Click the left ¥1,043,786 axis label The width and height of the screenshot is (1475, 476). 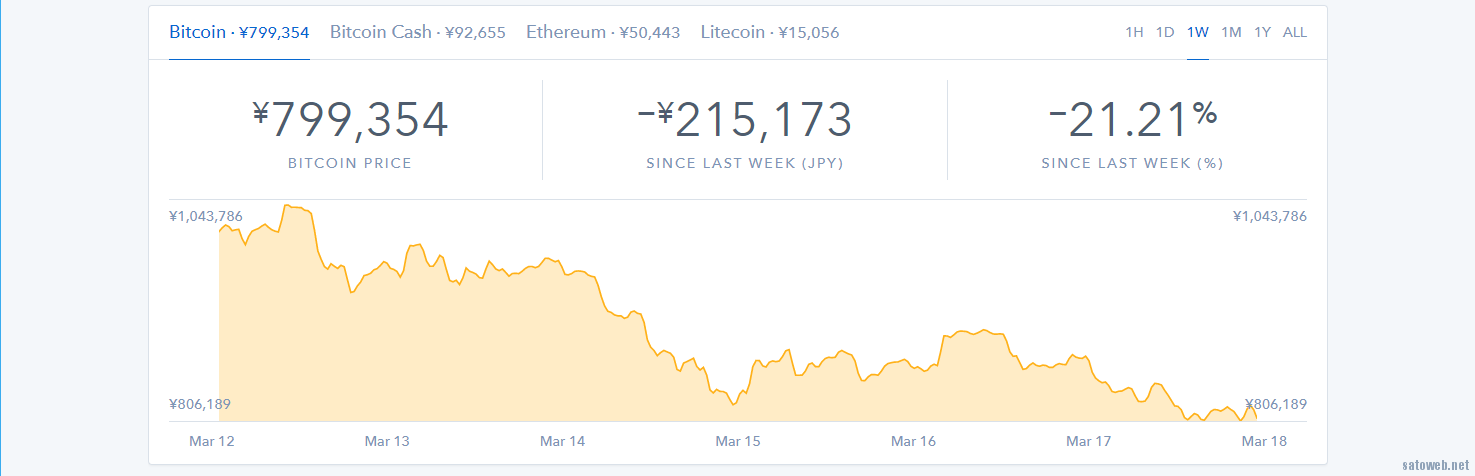(x=206, y=216)
